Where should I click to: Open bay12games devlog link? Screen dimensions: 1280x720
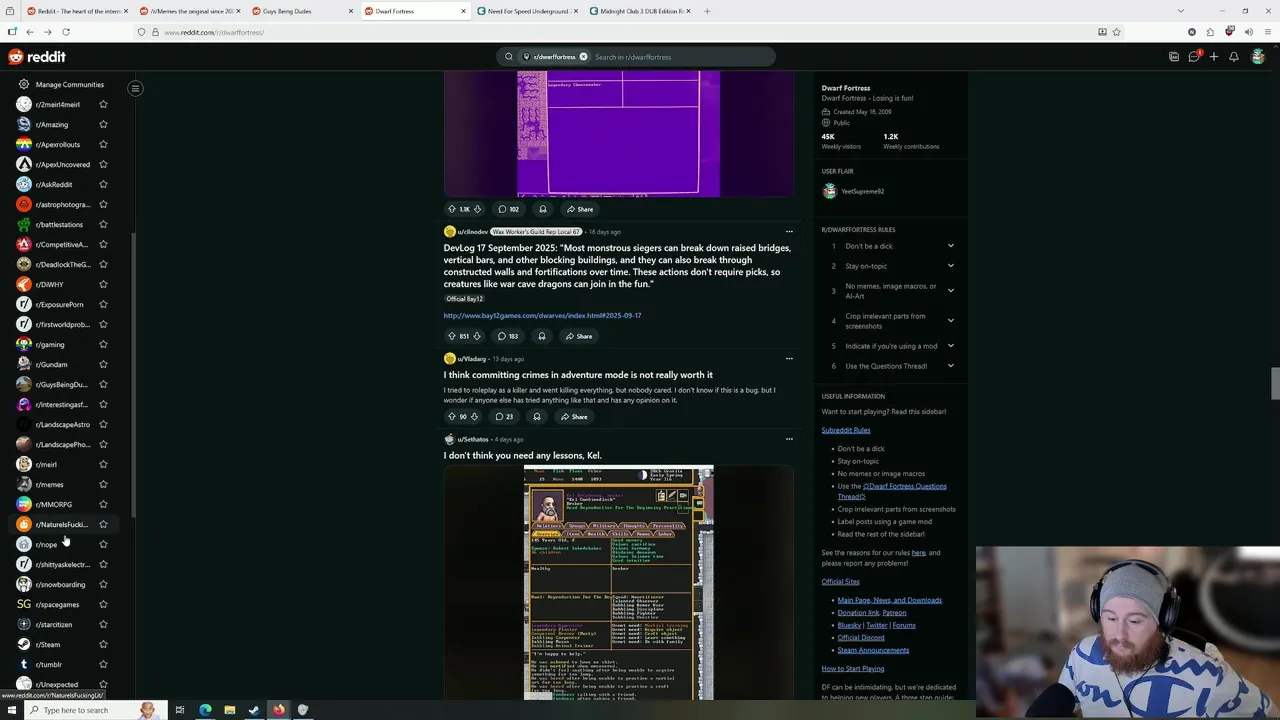click(x=542, y=315)
